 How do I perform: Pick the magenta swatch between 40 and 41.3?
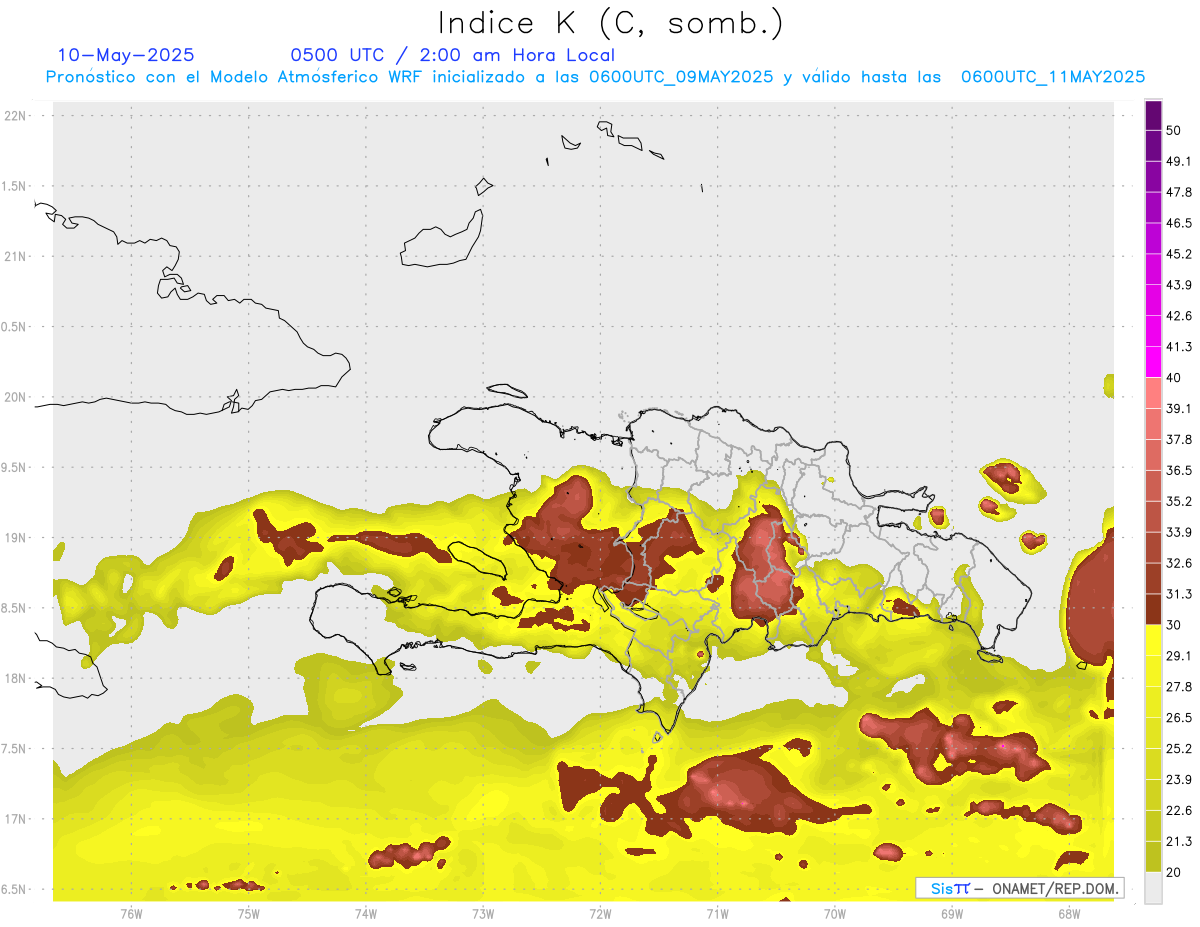[x=1153, y=362]
